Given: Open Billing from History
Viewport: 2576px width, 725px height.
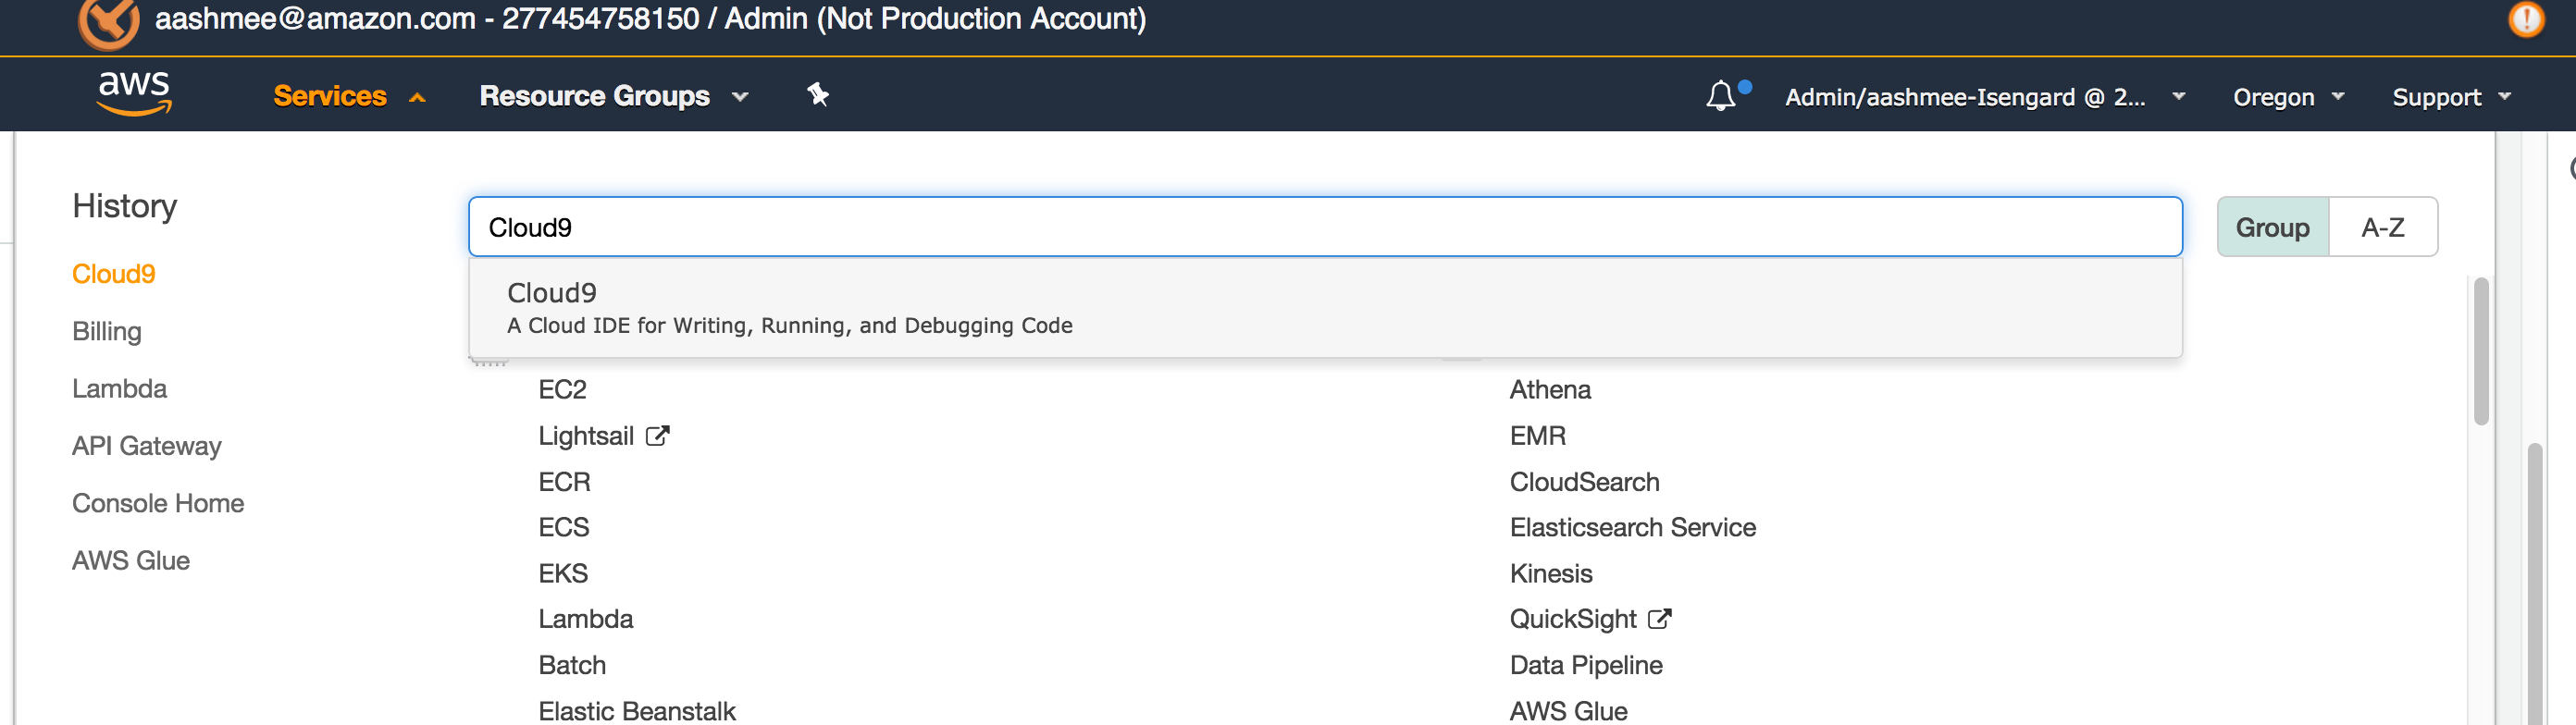Looking at the screenshot, I should 107,331.
